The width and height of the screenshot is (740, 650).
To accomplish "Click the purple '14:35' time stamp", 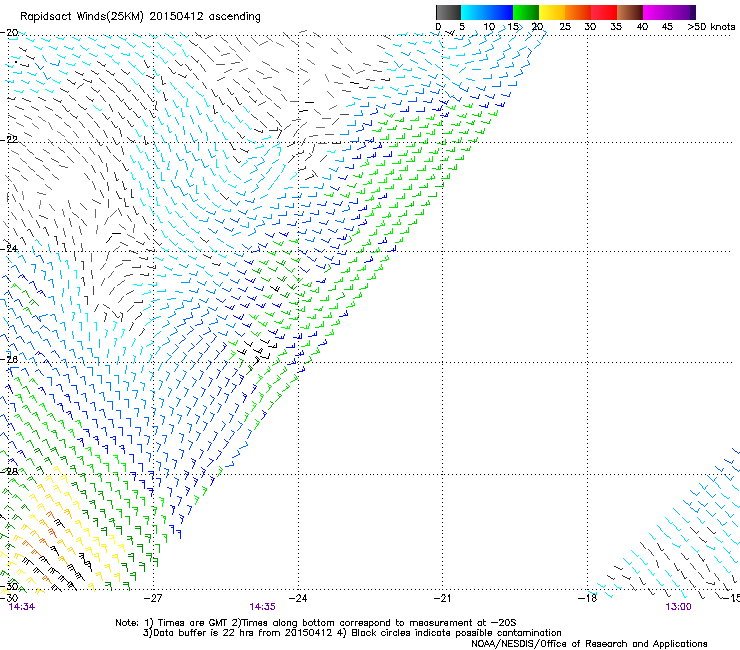I will (x=262, y=607).
